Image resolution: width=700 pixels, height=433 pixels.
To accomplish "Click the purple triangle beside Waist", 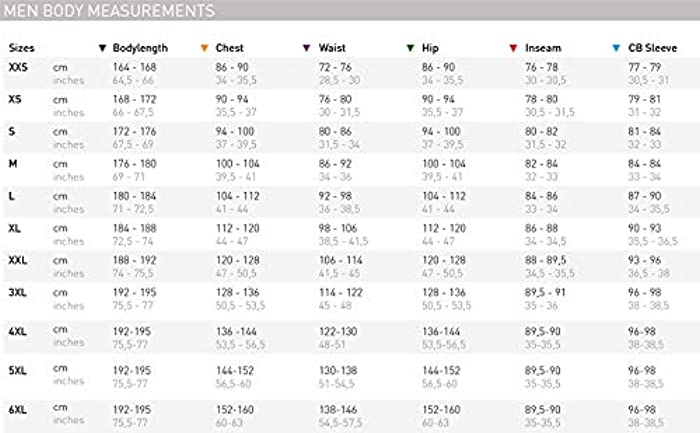I will coord(306,48).
